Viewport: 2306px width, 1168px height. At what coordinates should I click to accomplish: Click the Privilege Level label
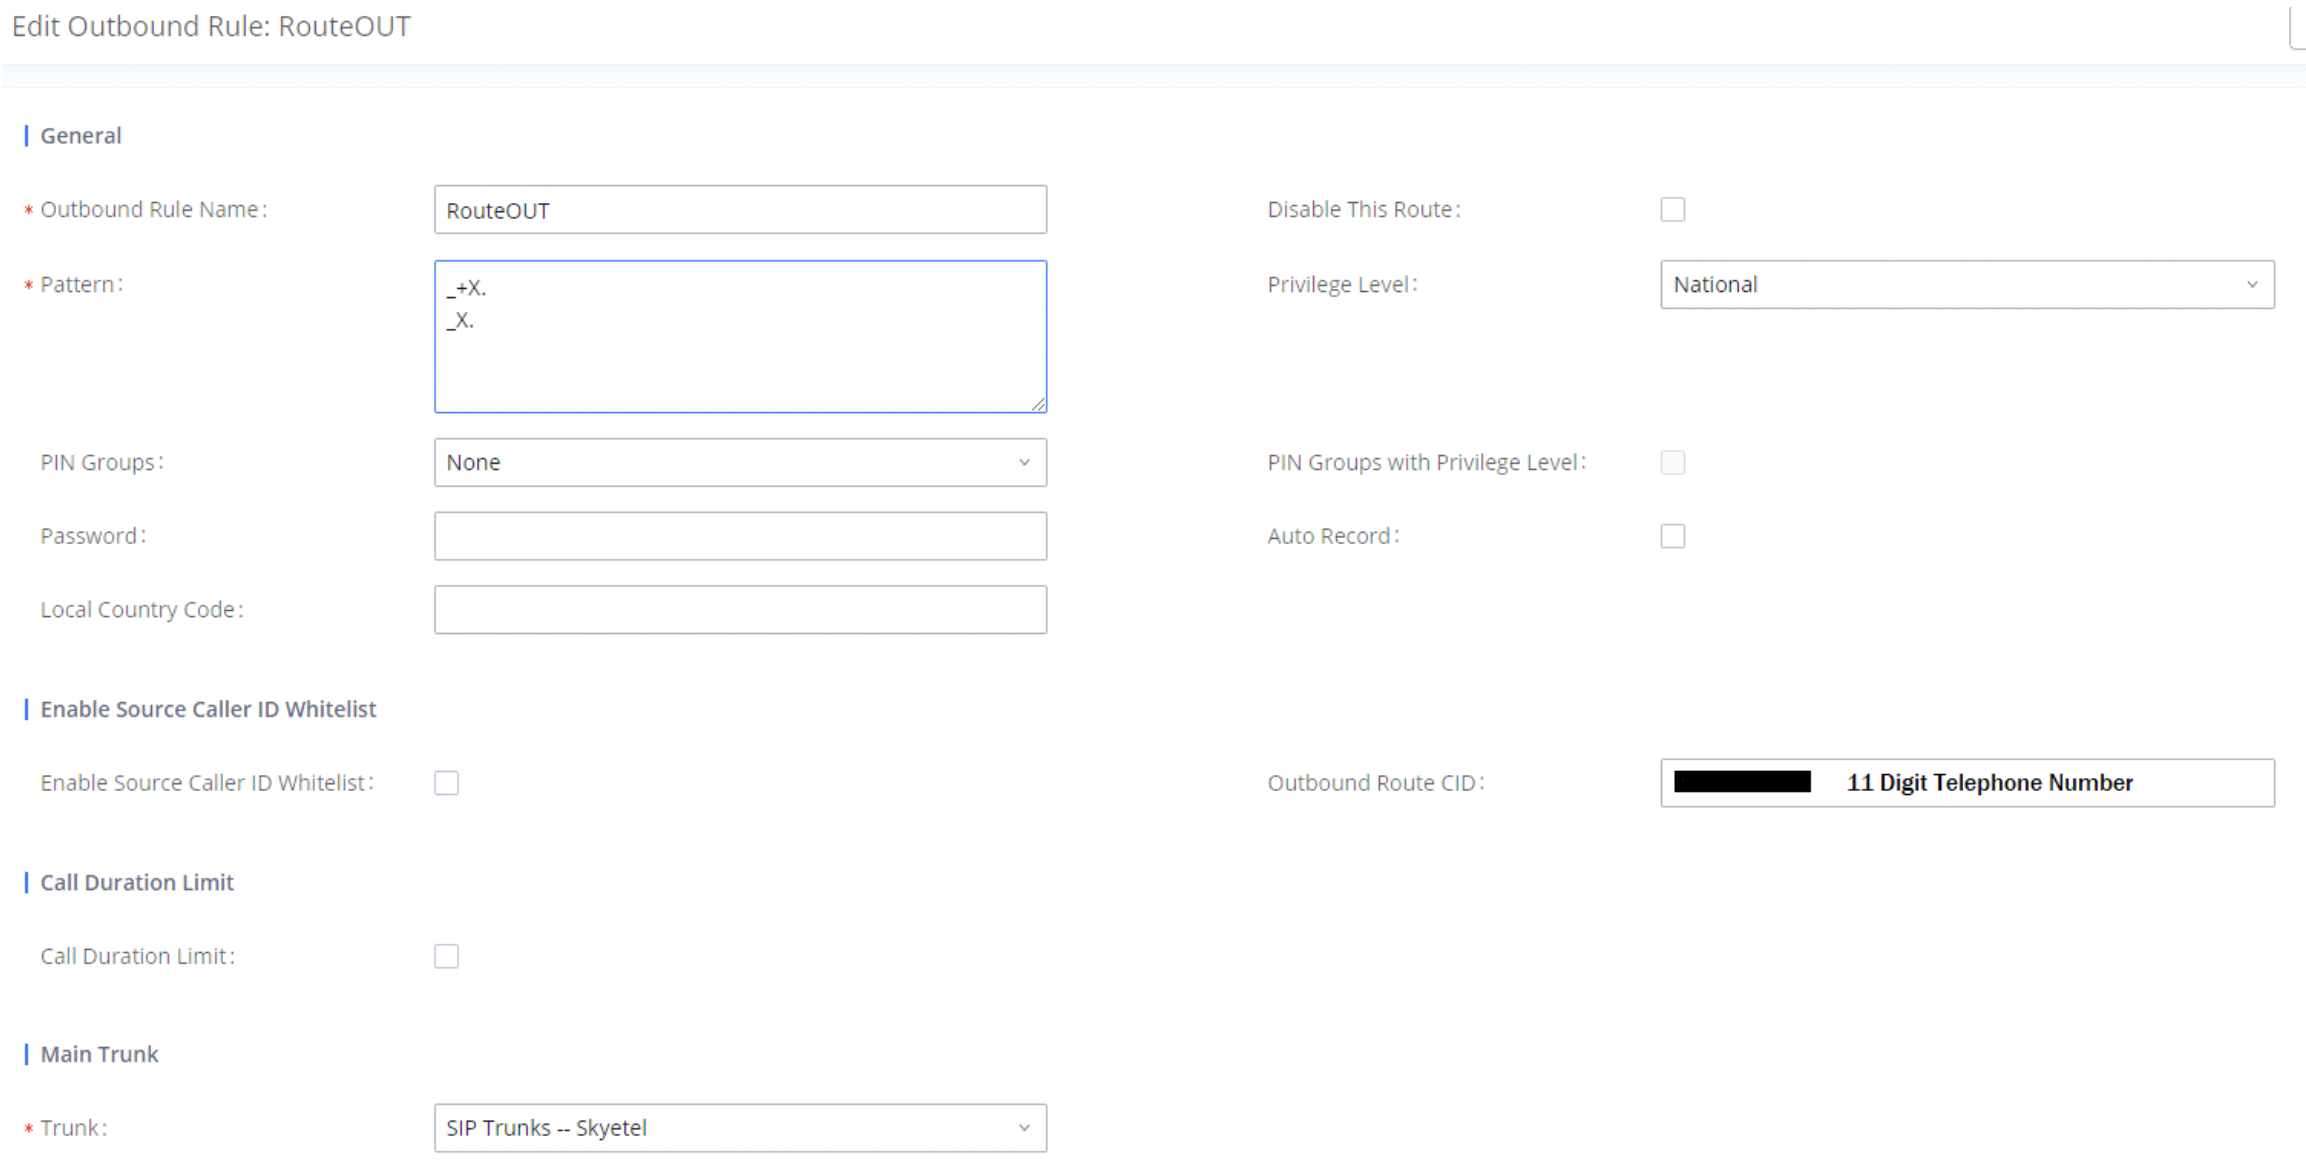tap(1342, 284)
